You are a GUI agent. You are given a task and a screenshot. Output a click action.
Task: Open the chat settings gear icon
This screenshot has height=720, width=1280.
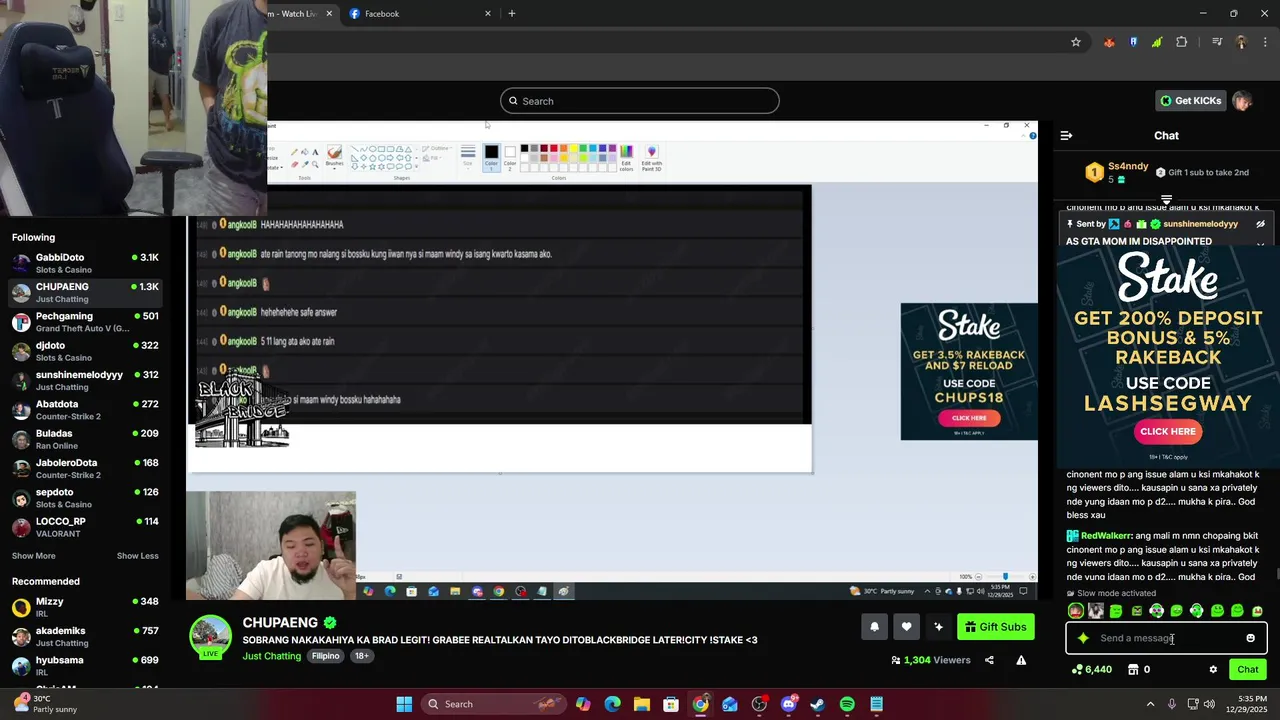click(x=1213, y=670)
